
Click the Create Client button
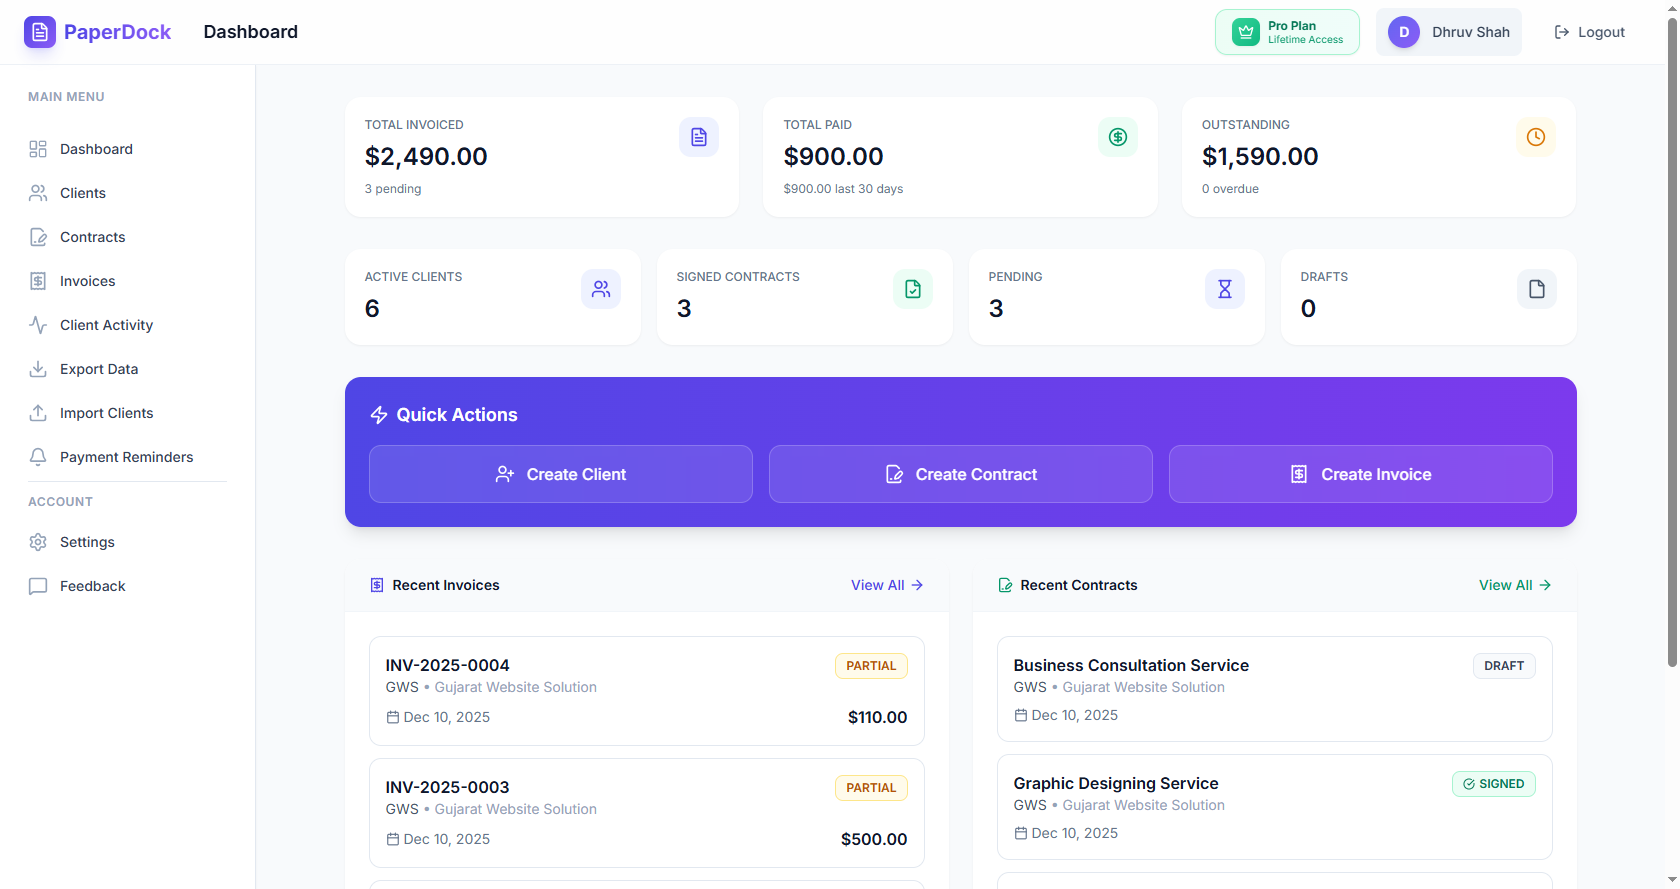[561, 474]
